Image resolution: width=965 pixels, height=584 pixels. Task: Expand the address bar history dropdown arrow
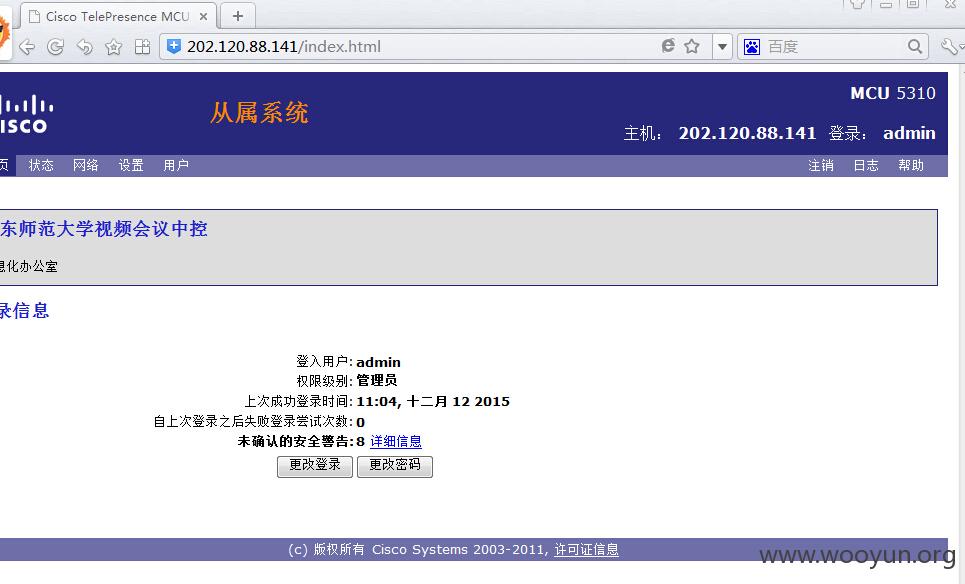[722, 47]
